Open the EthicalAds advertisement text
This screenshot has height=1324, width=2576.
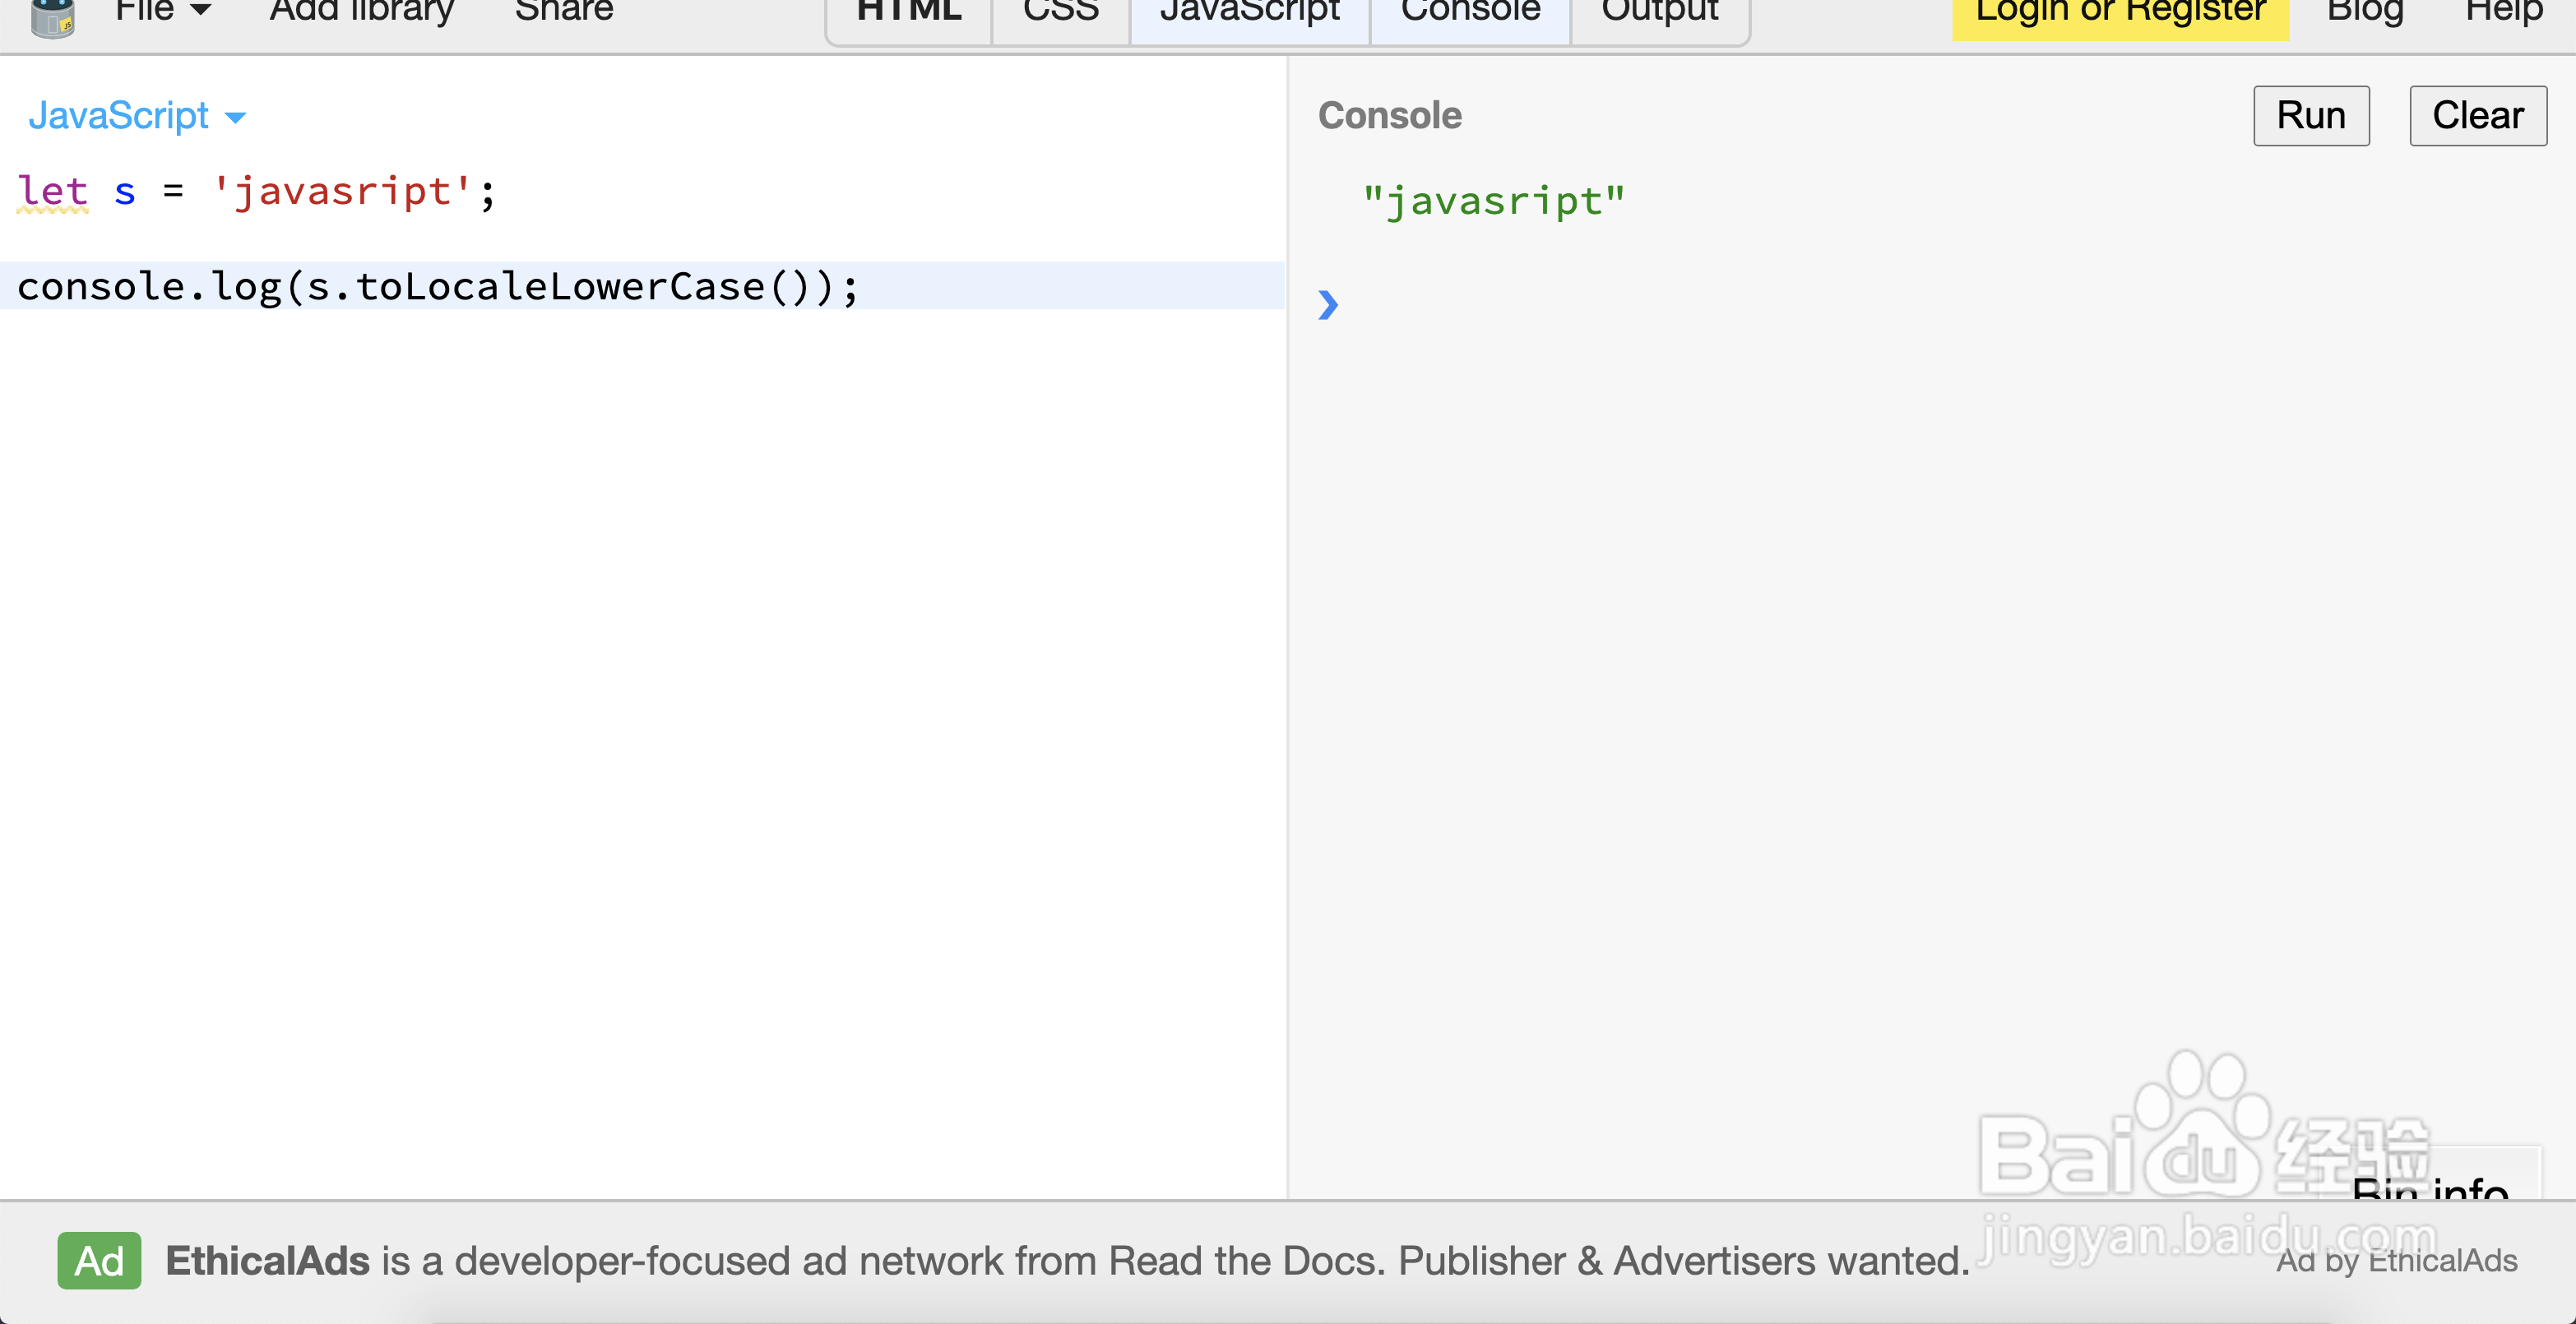(1067, 1261)
